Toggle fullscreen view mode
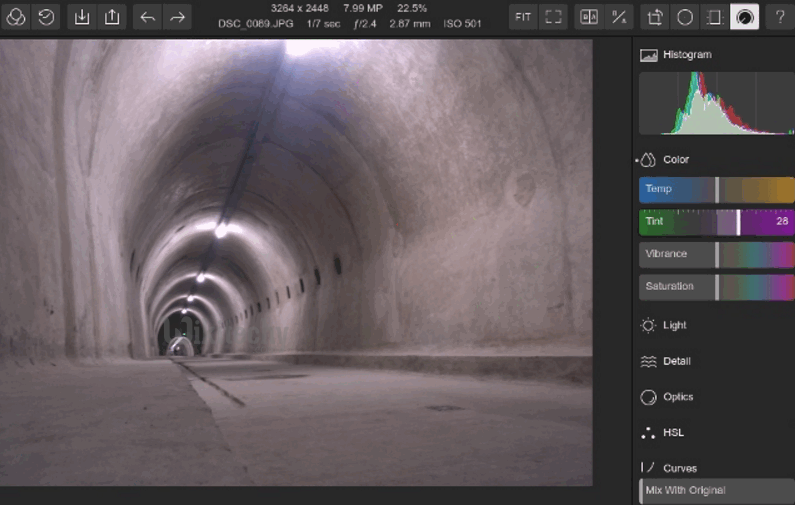 pyautogui.click(x=552, y=17)
